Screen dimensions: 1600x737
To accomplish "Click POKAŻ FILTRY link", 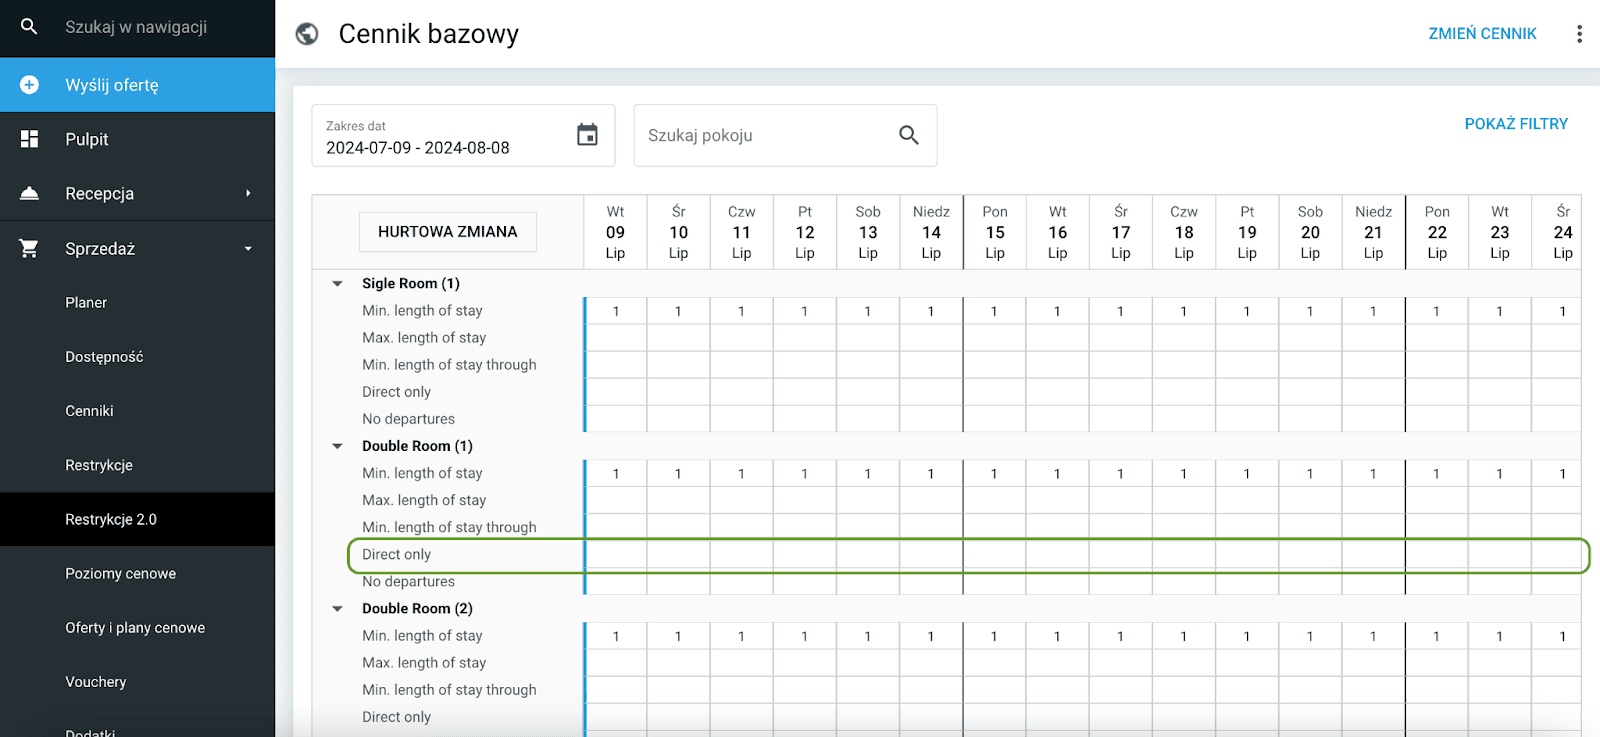I will tap(1516, 124).
